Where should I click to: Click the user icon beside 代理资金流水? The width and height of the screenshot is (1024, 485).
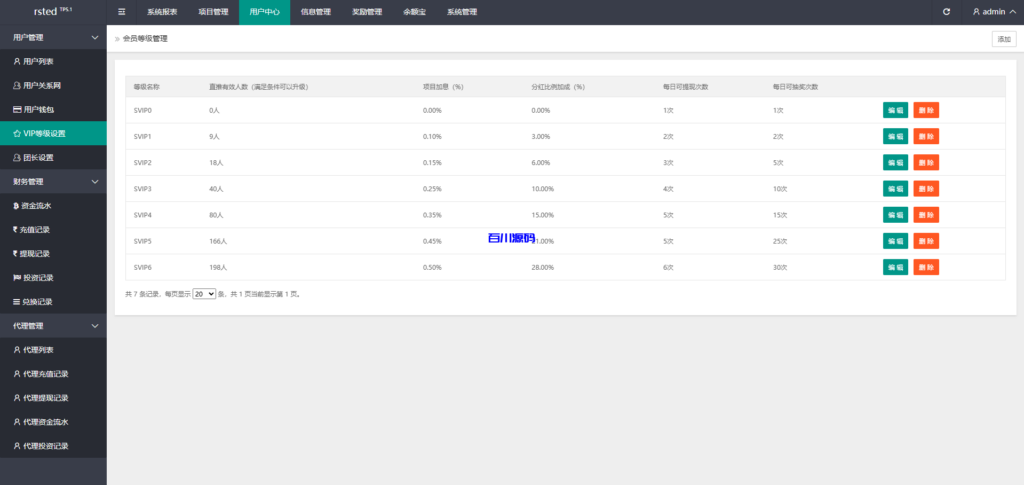[17, 422]
